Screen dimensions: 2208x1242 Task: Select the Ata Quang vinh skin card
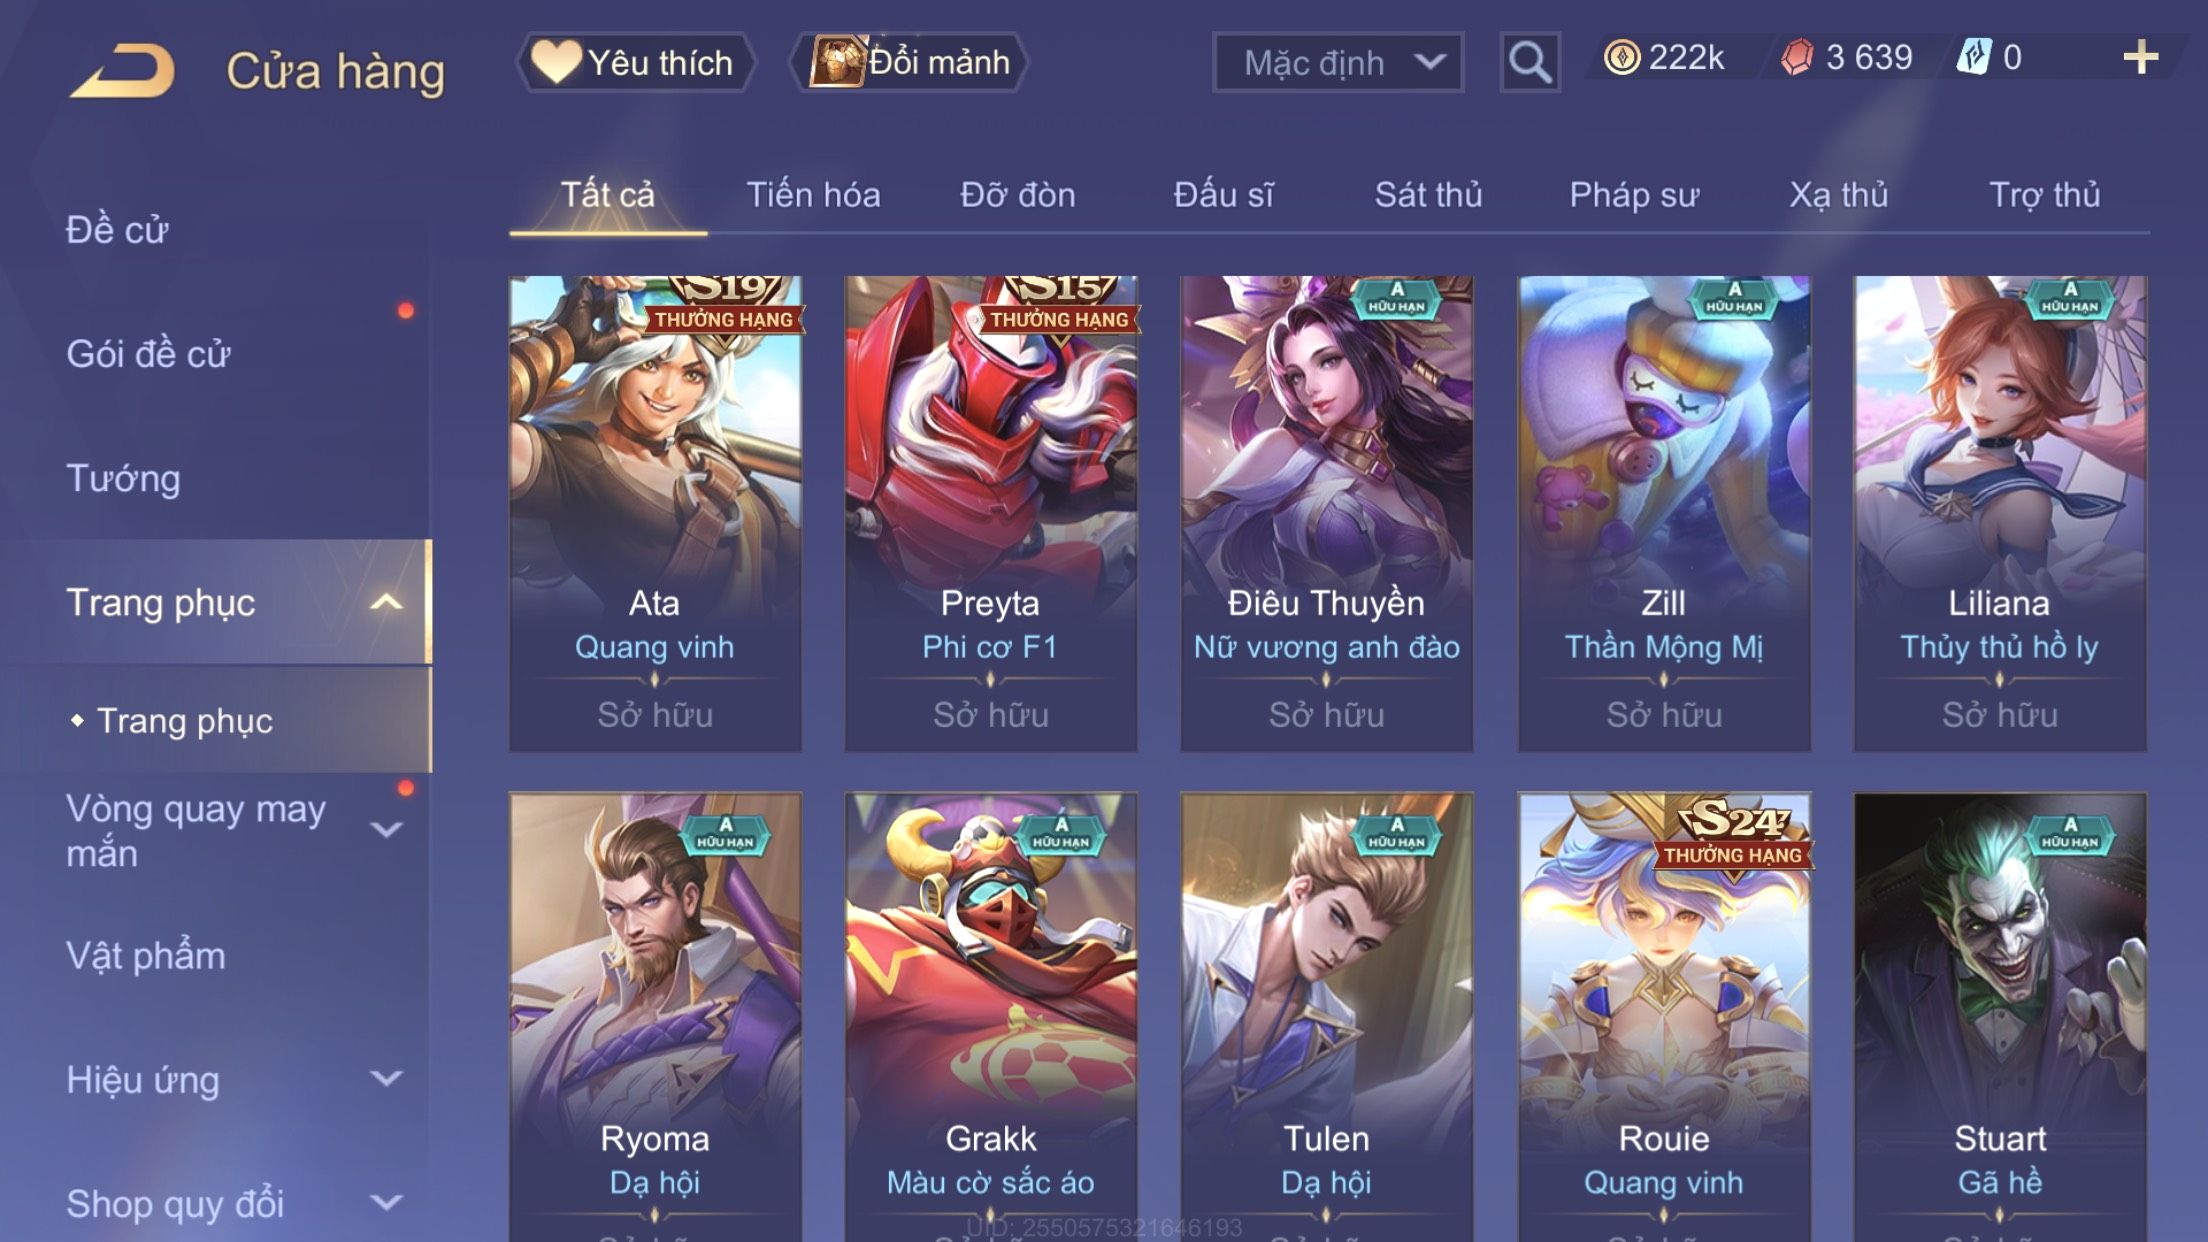tap(655, 514)
